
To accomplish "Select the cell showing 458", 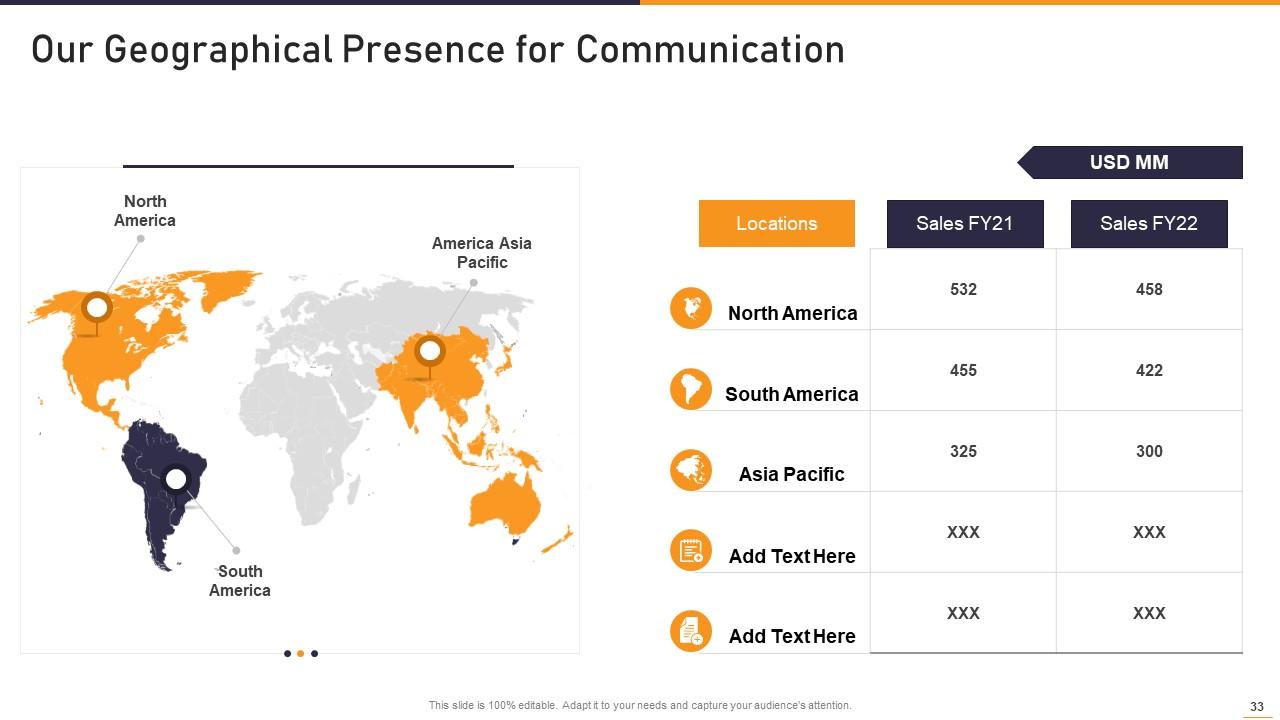I will pos(1149,289).
